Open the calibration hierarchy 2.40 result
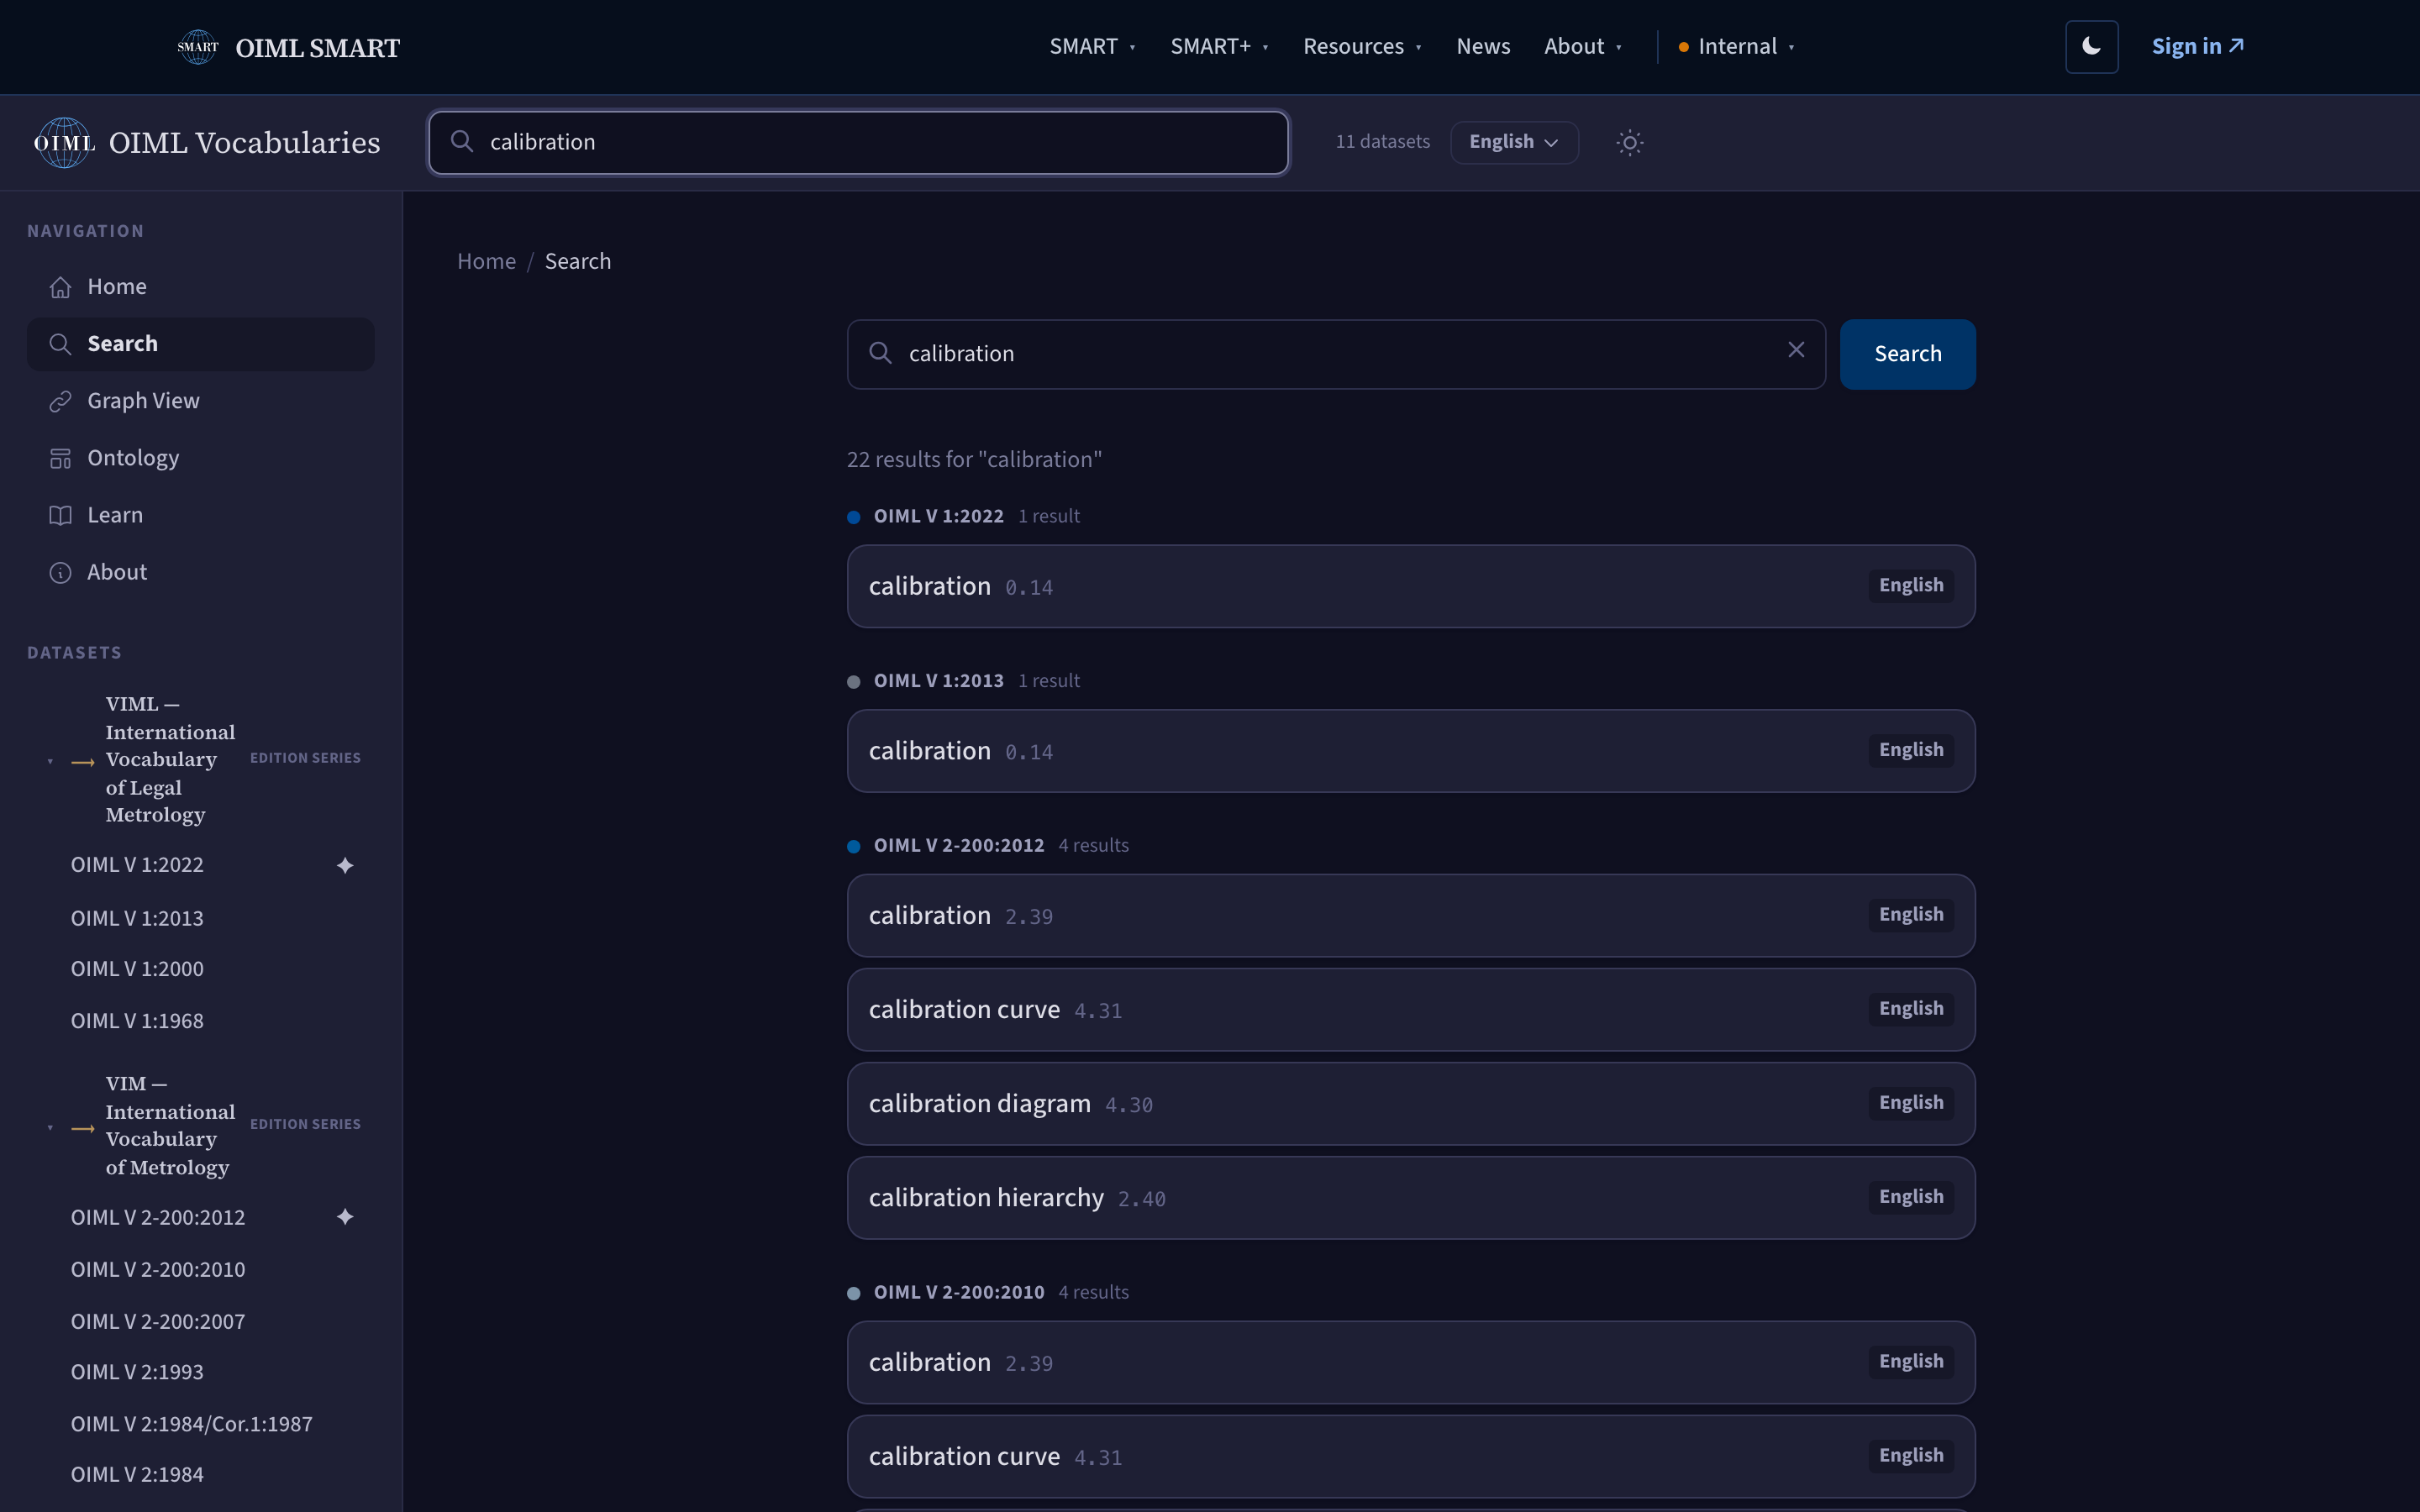Viewport: 2420px width, 1512px height. 1411,1198
